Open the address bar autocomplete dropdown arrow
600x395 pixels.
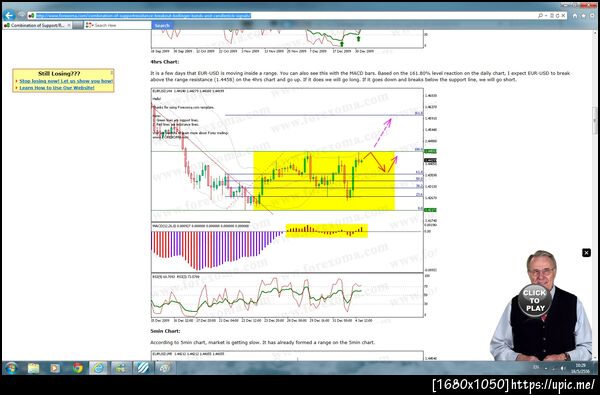pyautogui.click(x=546, y=16)
